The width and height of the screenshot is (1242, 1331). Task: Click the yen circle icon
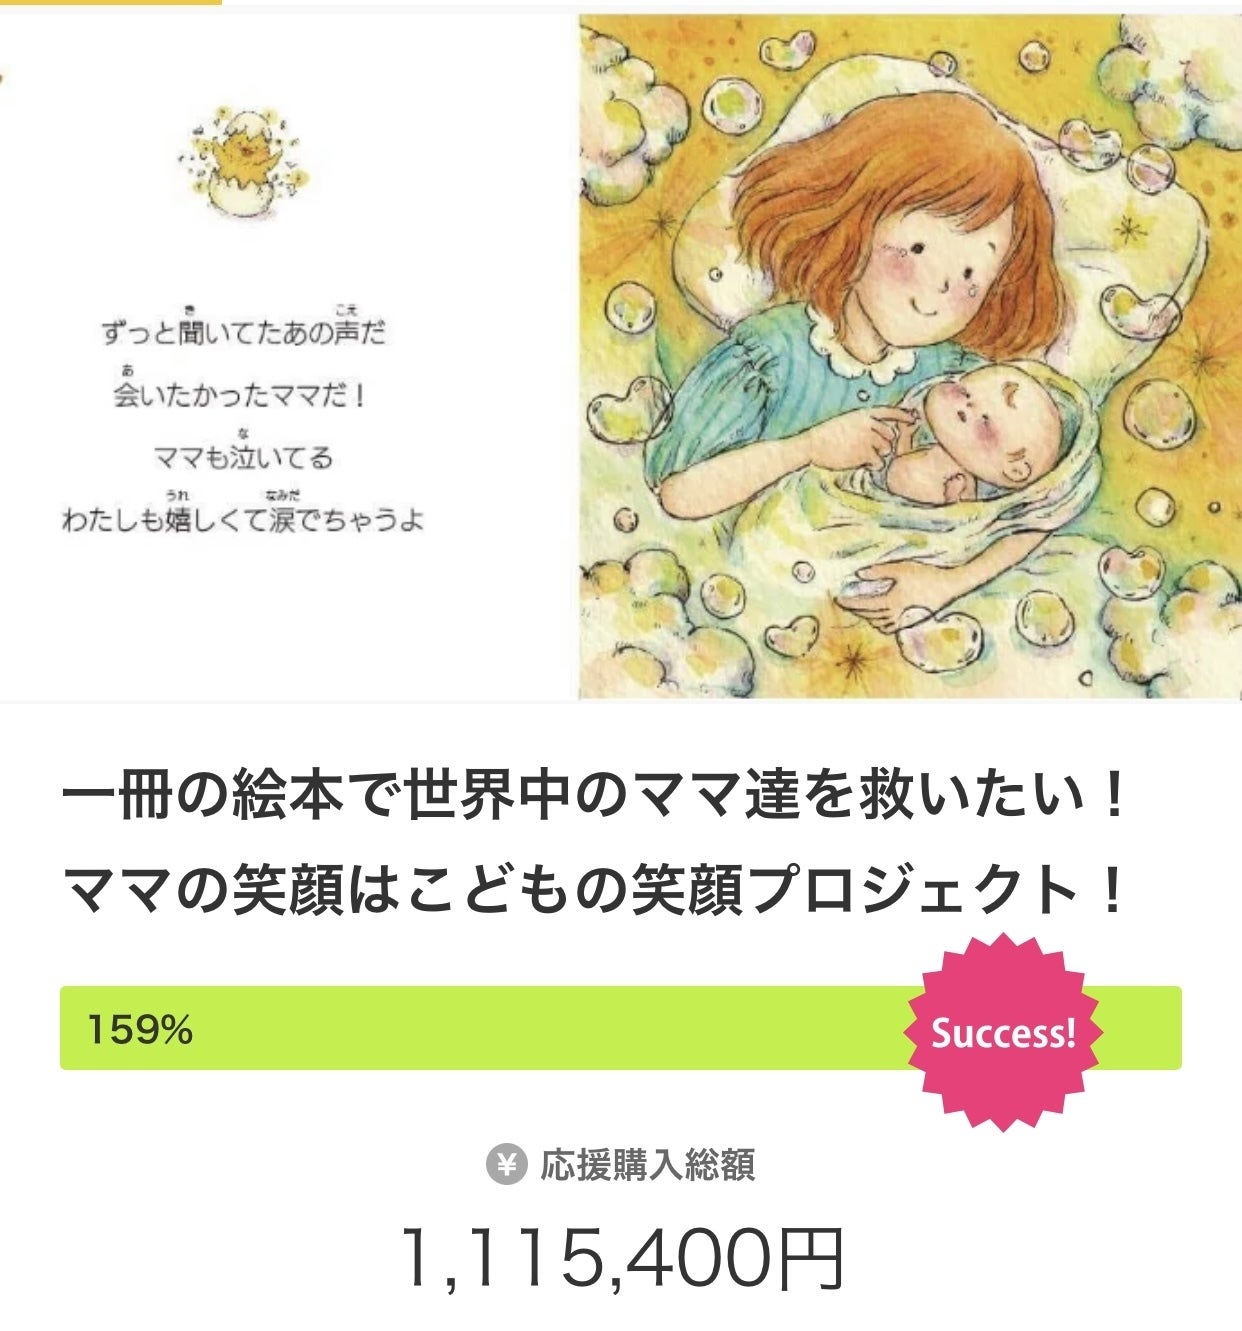pos(506,1165)
